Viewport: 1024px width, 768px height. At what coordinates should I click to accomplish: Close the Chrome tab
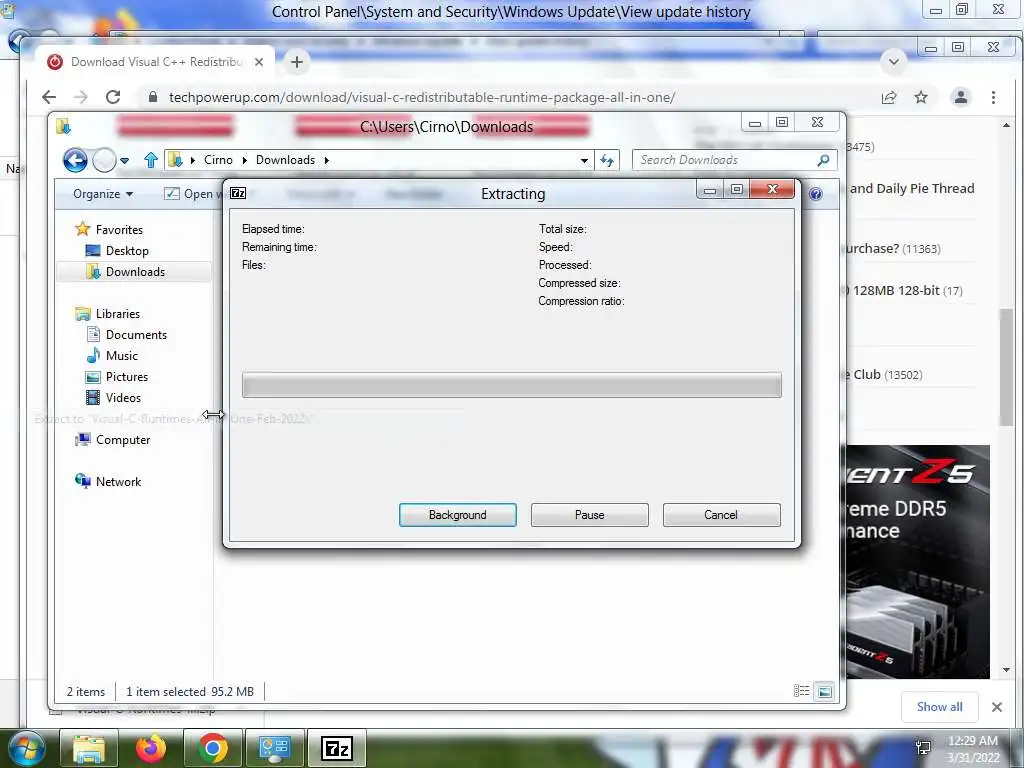click(259, 62)
